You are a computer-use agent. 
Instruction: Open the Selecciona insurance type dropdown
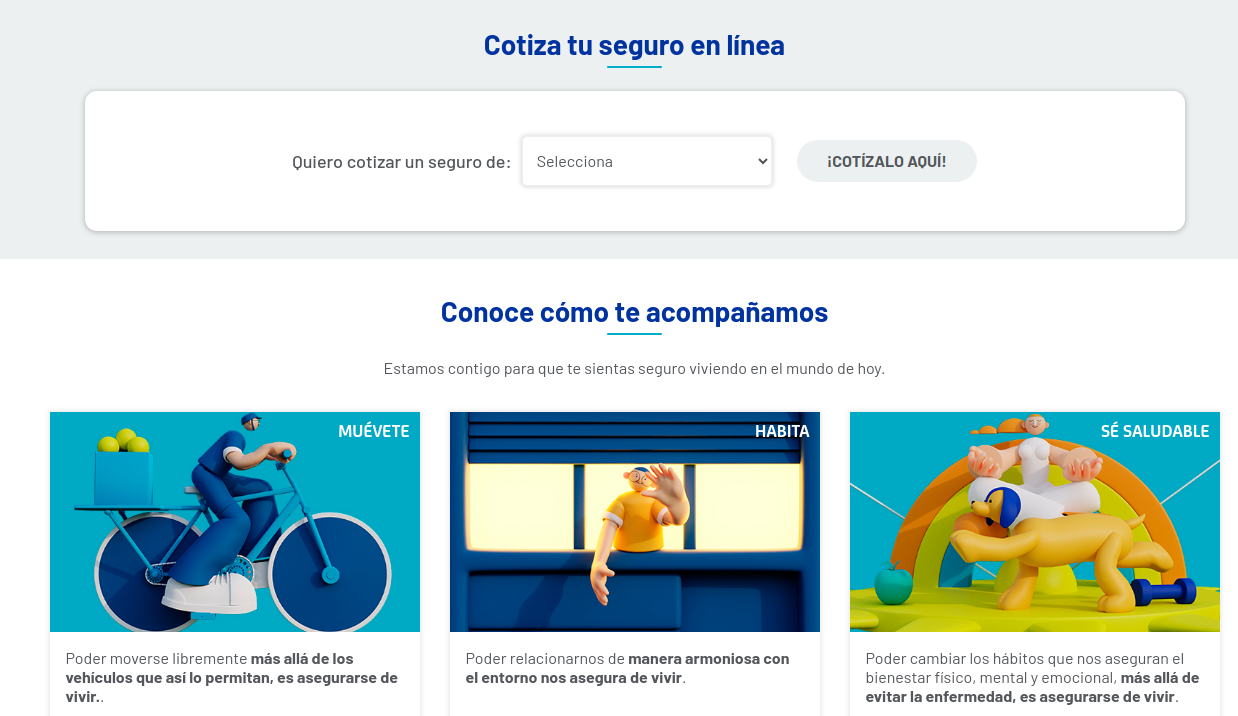[647, 161]
